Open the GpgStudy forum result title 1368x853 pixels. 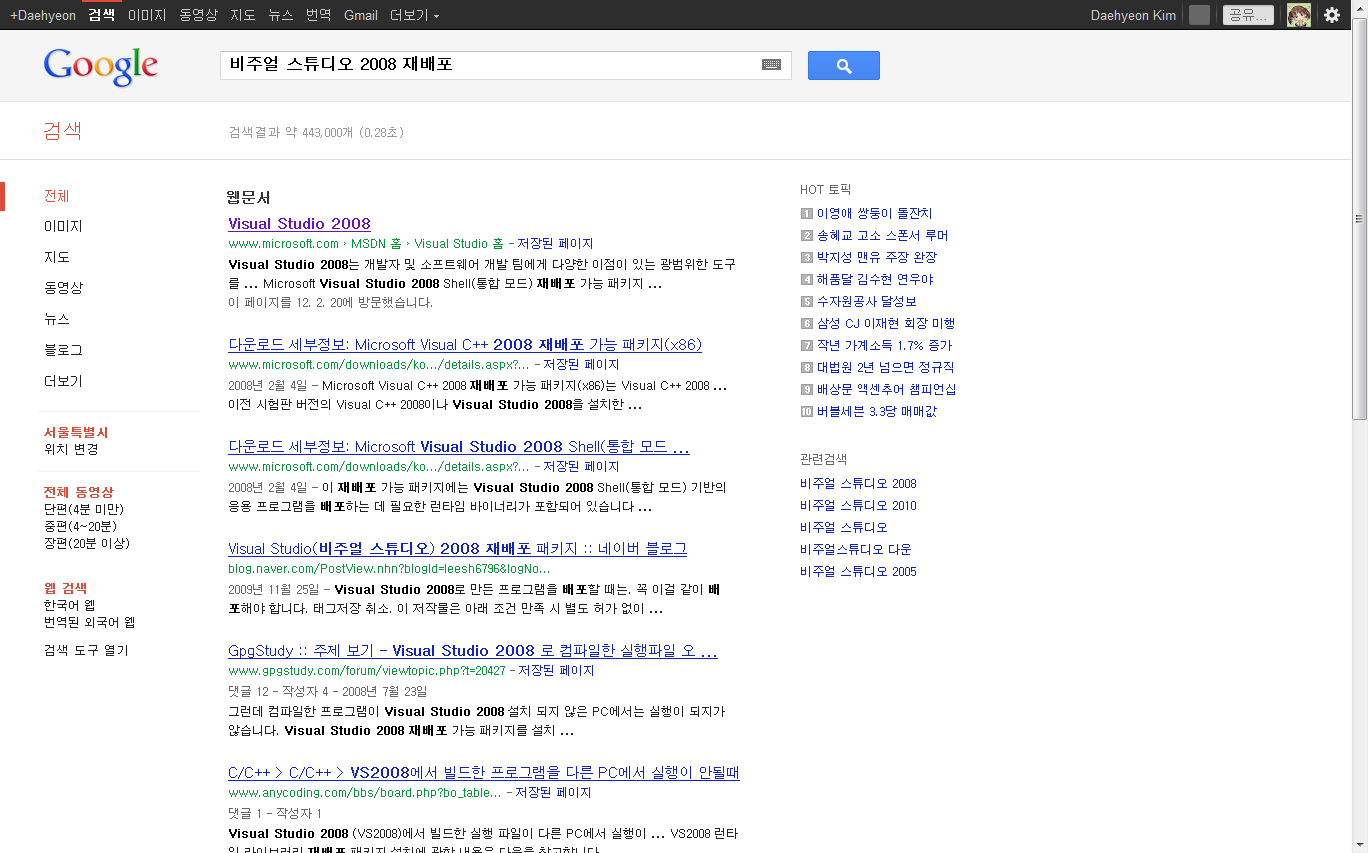[x=472, y=651]
